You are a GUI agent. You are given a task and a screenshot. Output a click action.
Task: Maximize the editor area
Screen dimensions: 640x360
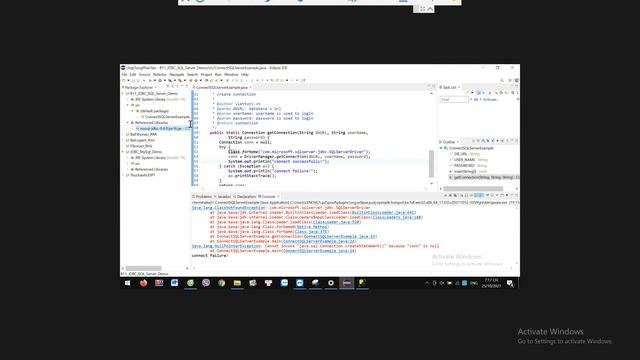pos(433,87)
